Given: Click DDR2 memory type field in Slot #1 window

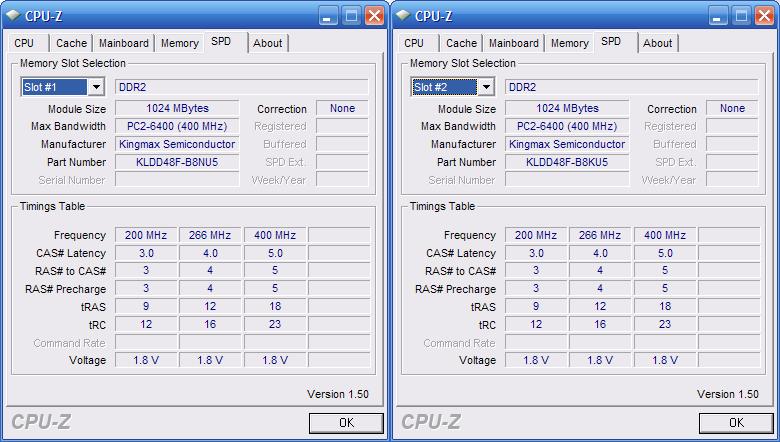Looking at the screenshot, I should pos(242,87).
